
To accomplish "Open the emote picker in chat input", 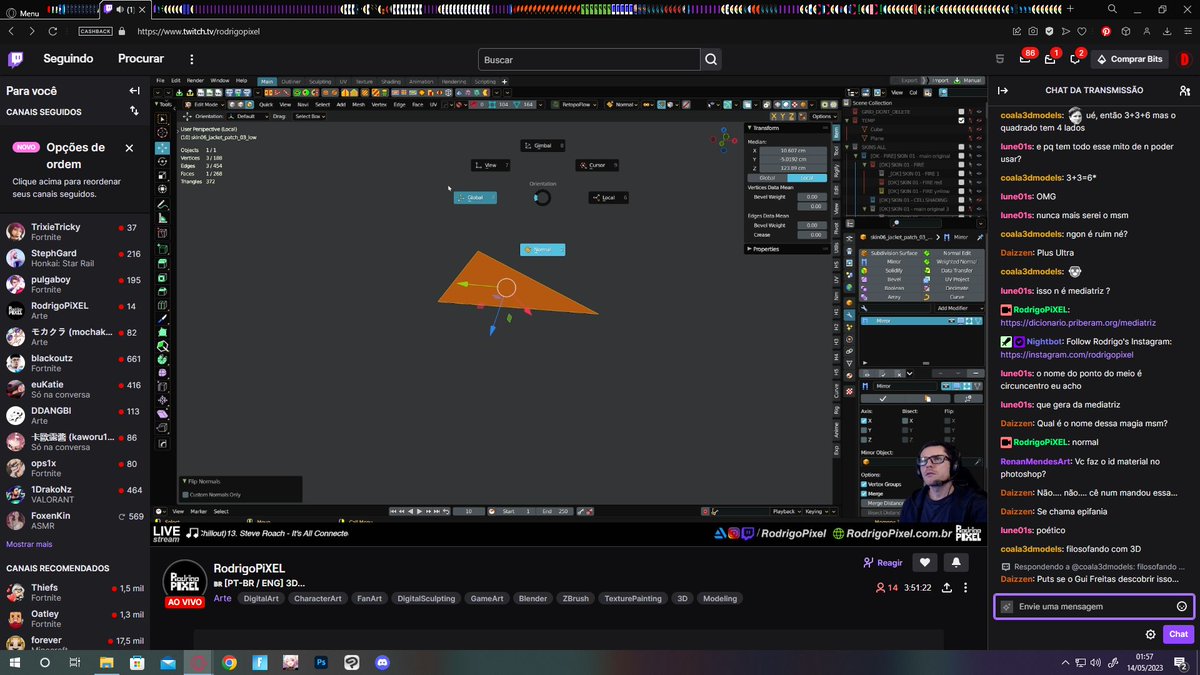I will 1182,606.
